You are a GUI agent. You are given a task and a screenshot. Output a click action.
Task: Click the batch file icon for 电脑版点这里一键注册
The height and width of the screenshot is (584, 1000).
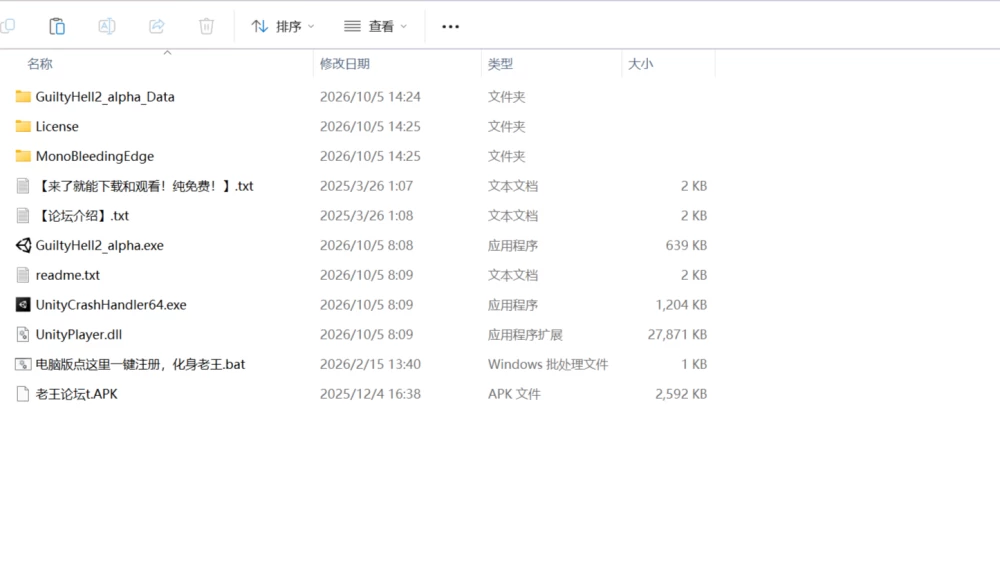pyautogui.click(x=23, y=364)
